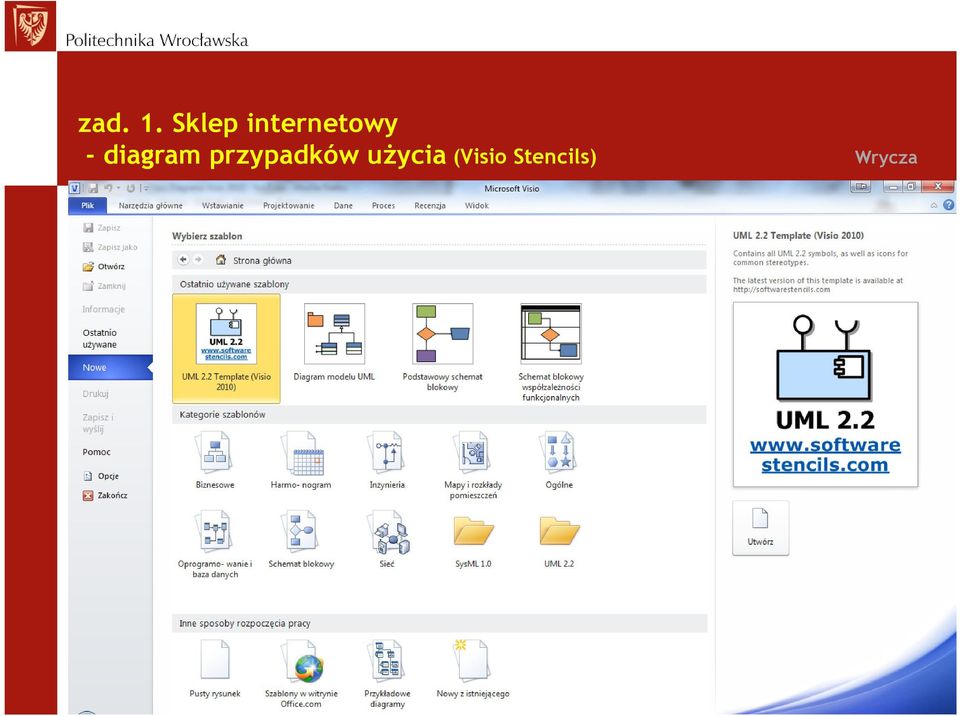Select Schemat blokowy współzależności funkcjonalnych template
Screen dimensions: 960x716
pyautogui.click(x=550, y=352)
